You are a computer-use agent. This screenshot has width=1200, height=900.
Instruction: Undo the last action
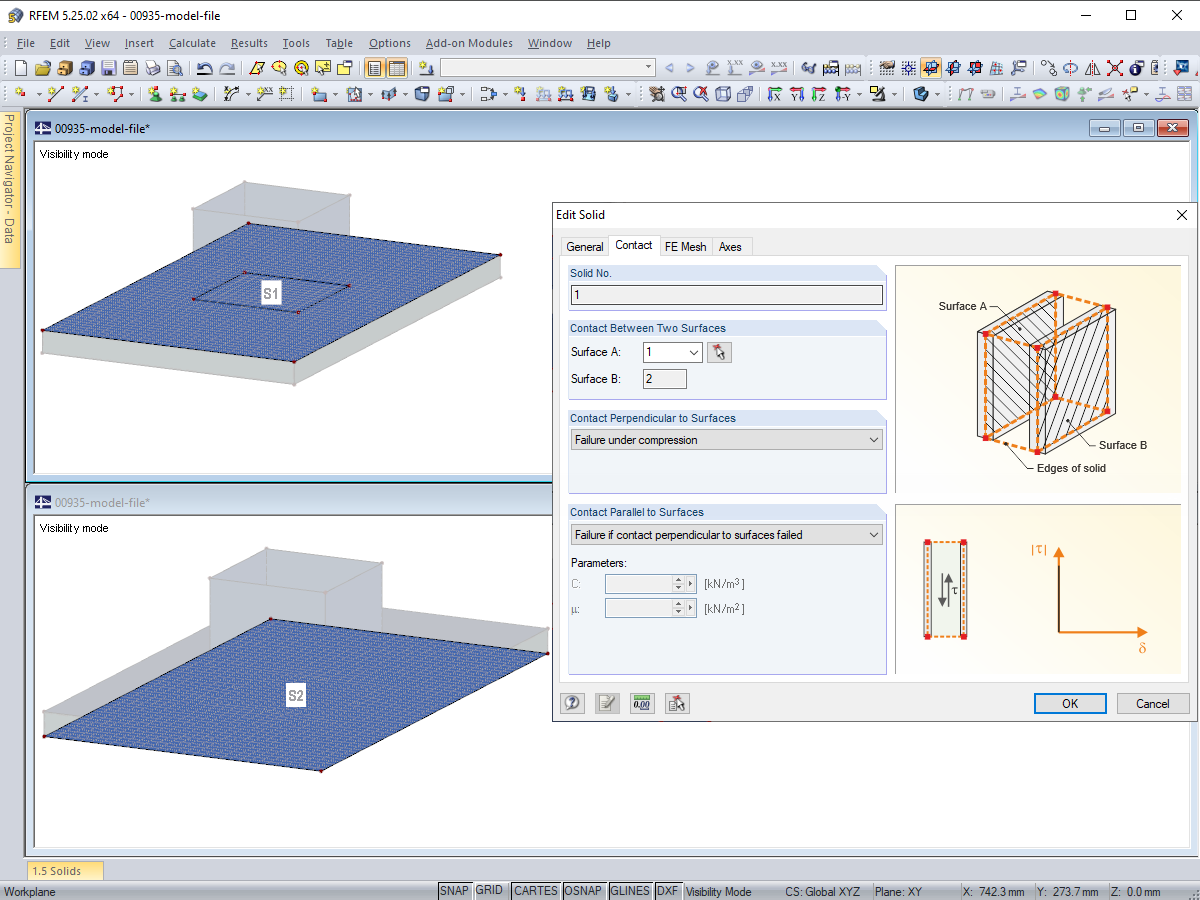pyautogui.click(x=205, y=68)
